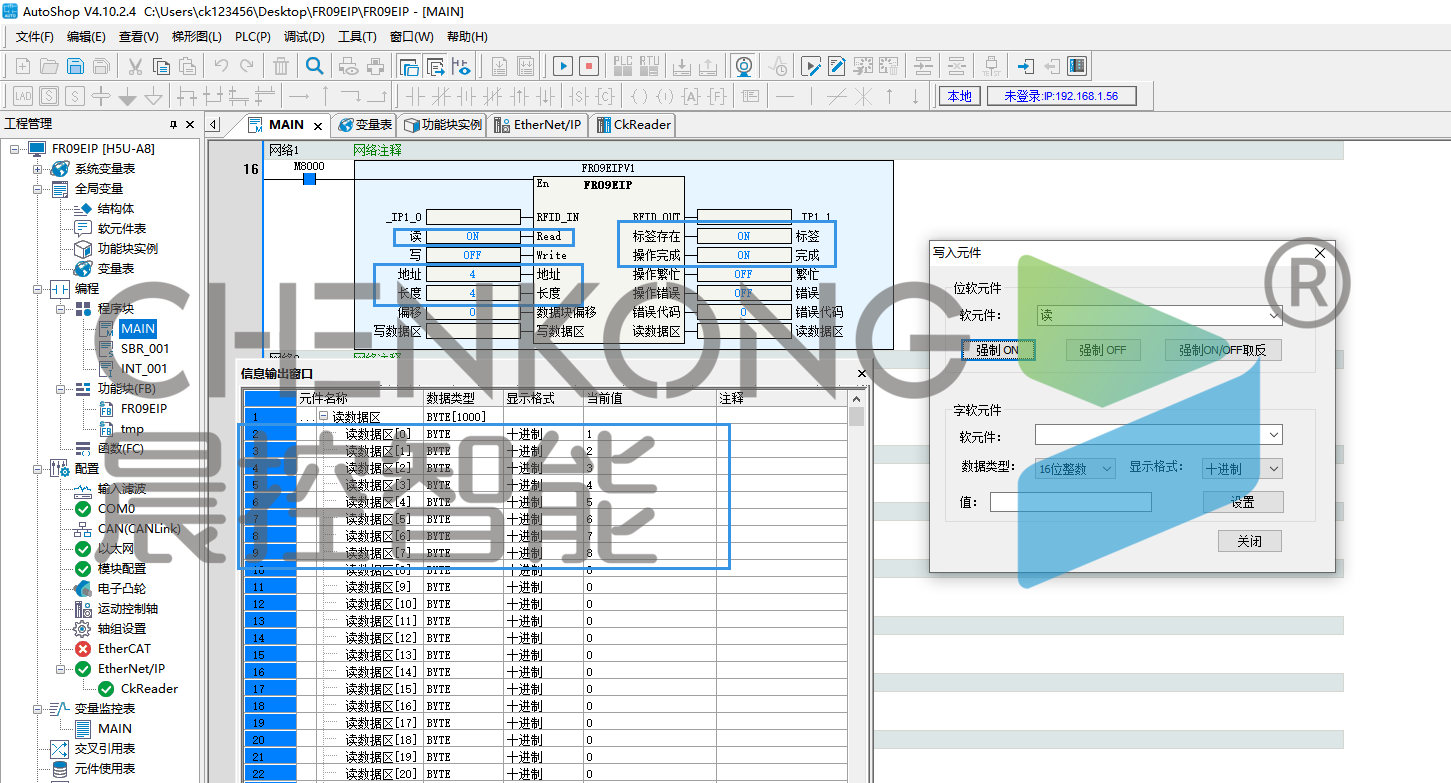This screenshot has width=1451, height=783.
Task: Click the 关闭 button in the dialog
Action: [1249, 541]
